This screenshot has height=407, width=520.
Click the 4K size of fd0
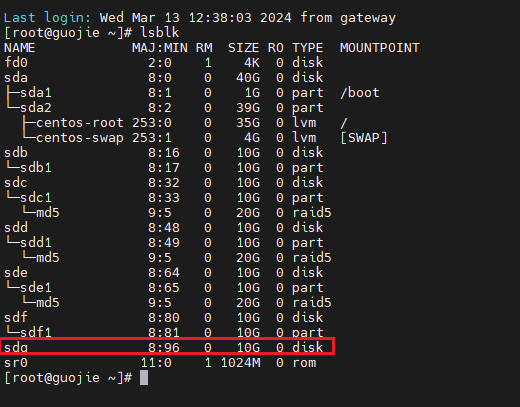pyautogui.click(x=252, y=63)
